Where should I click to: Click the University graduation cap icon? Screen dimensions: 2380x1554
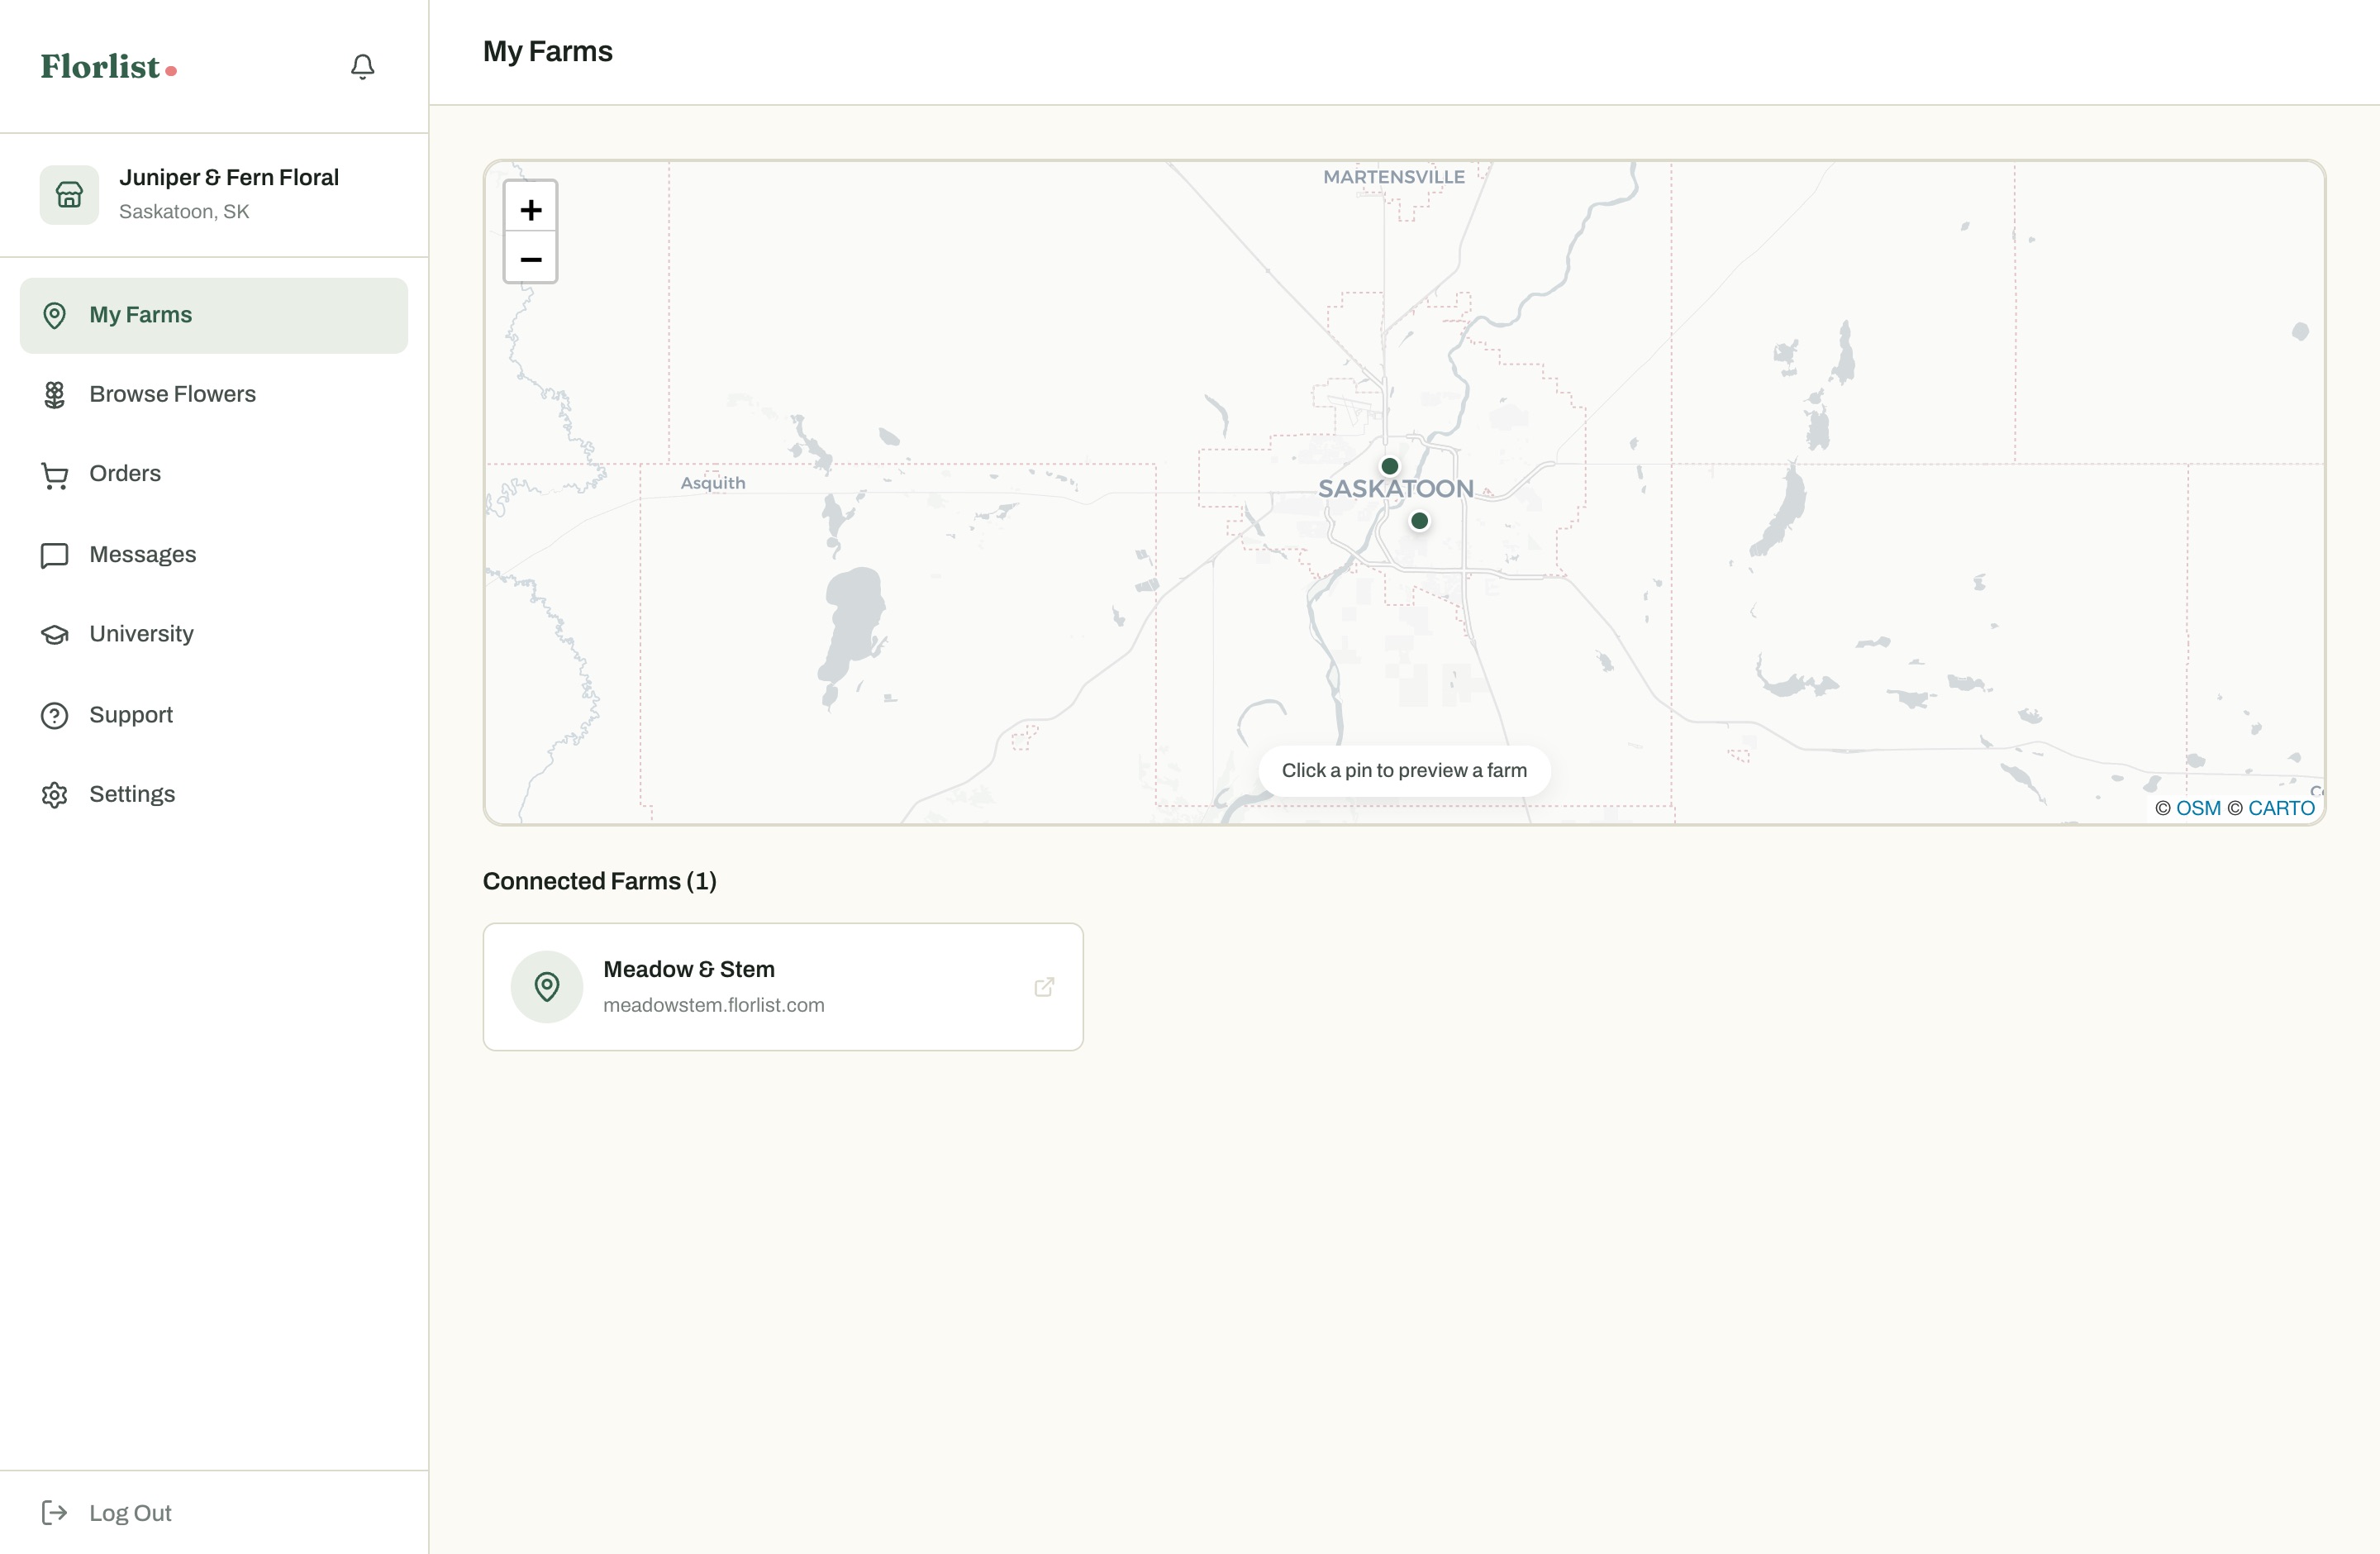54,635
